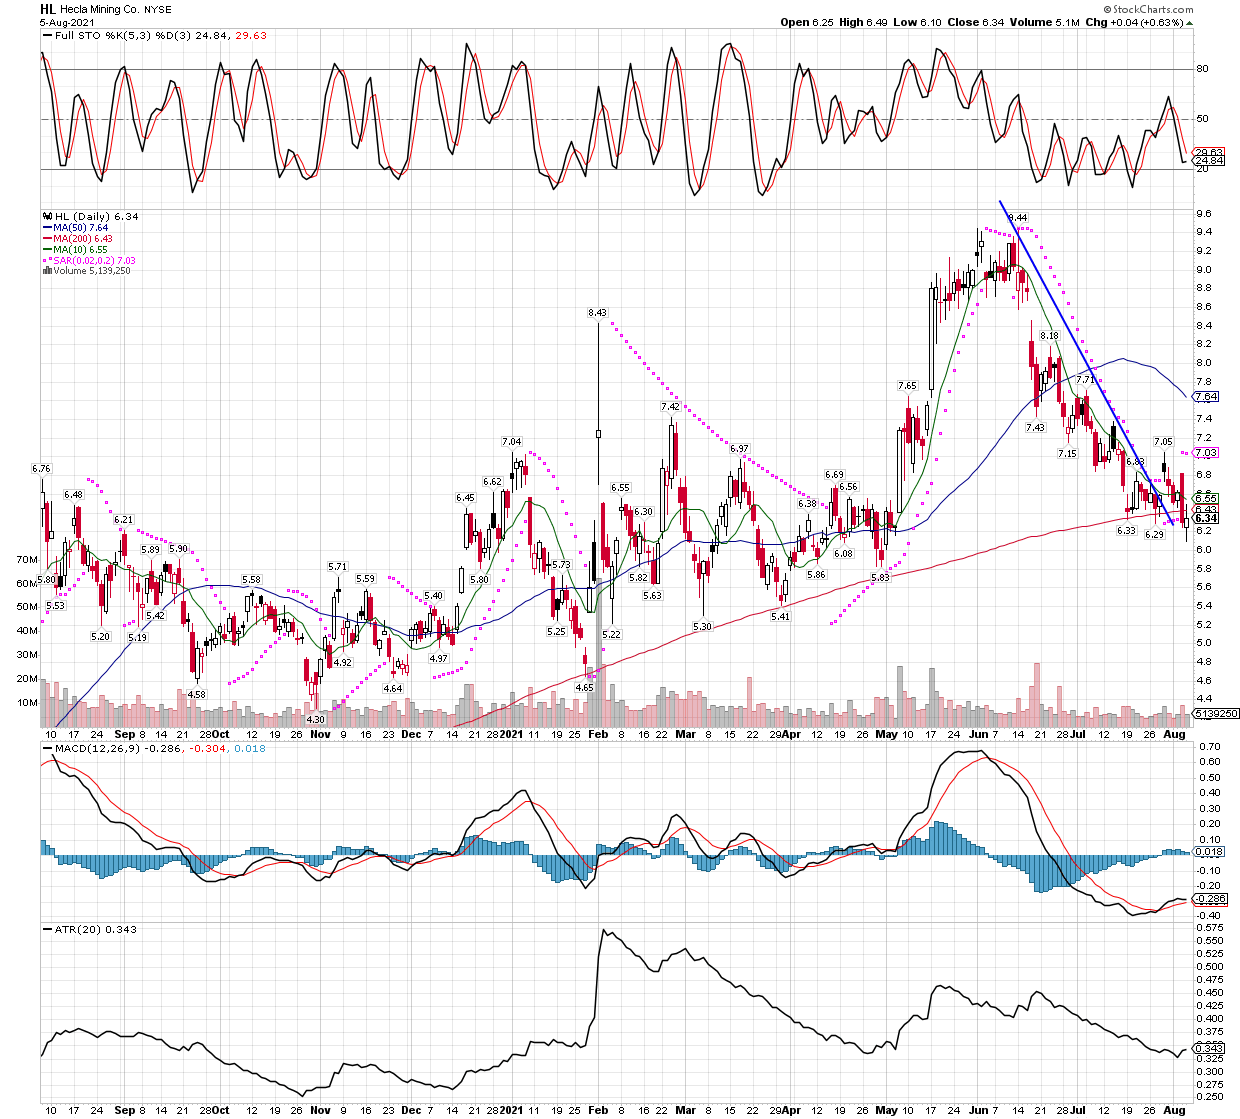Click the volume bars icon in the legend
The width and height of the screenshot is (1240, 1119).
pos(47,271)
